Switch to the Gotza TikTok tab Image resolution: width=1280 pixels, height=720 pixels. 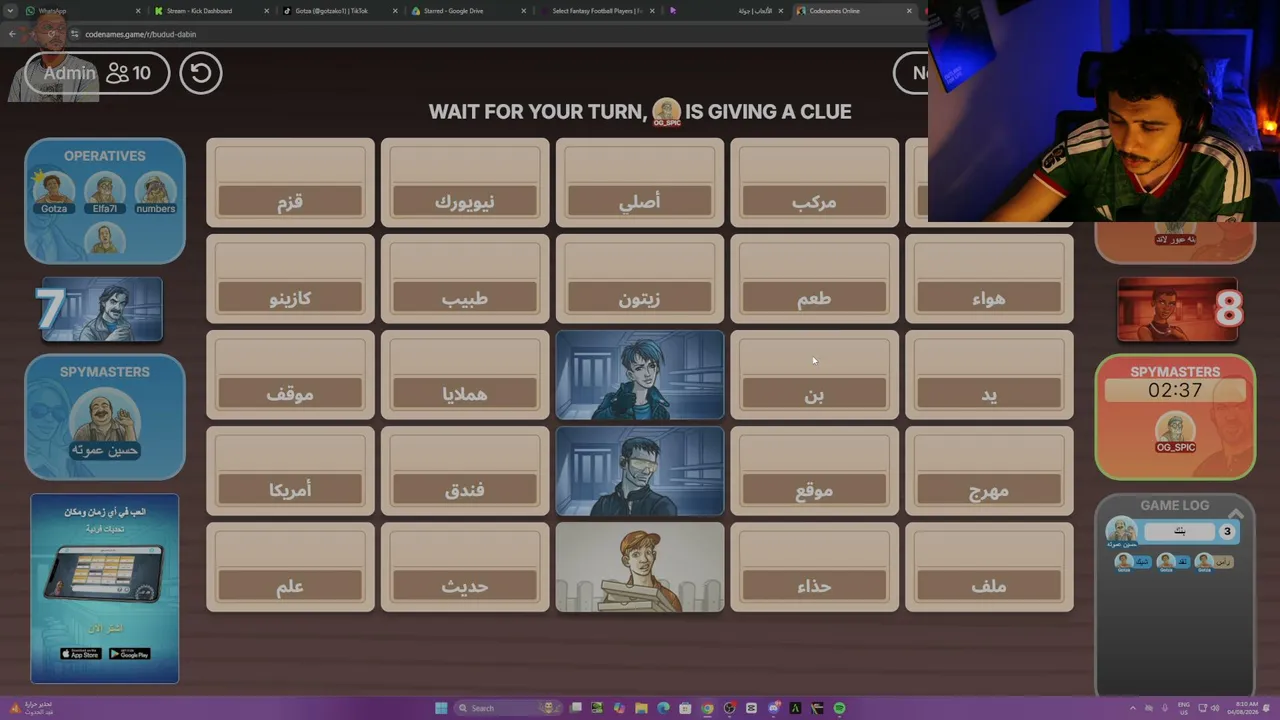340,11
